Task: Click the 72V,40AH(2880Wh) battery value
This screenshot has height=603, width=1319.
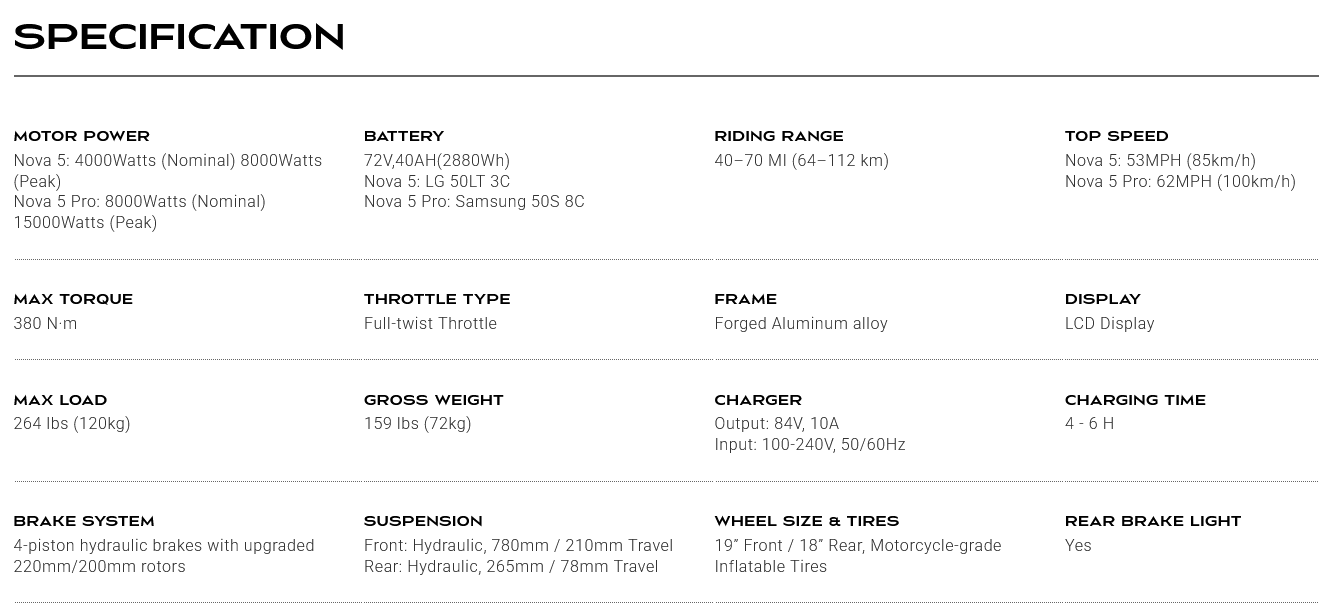Action: click(x=437, y=160)
